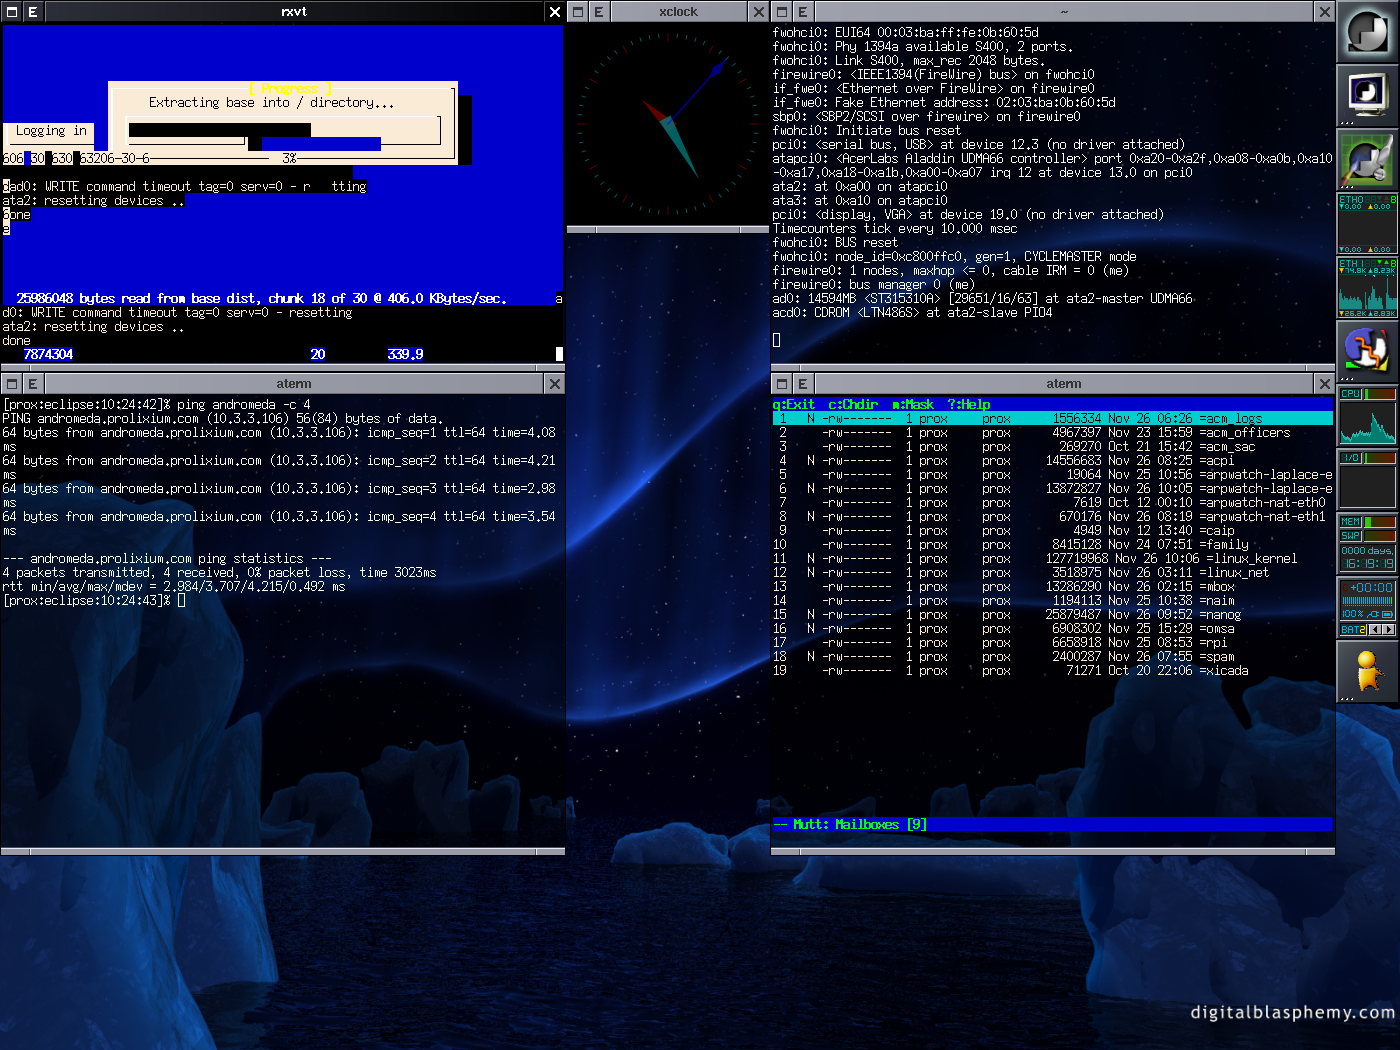Screen dimensions: 1400x1050
Task: Close the xclock window
Action: coord(758,12)
